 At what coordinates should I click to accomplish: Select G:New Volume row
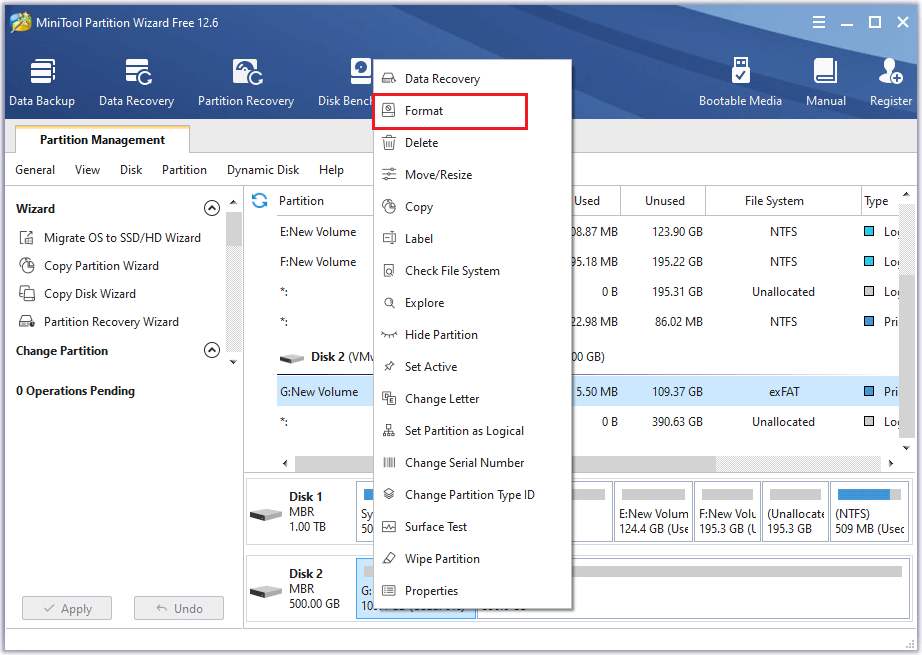325,392
